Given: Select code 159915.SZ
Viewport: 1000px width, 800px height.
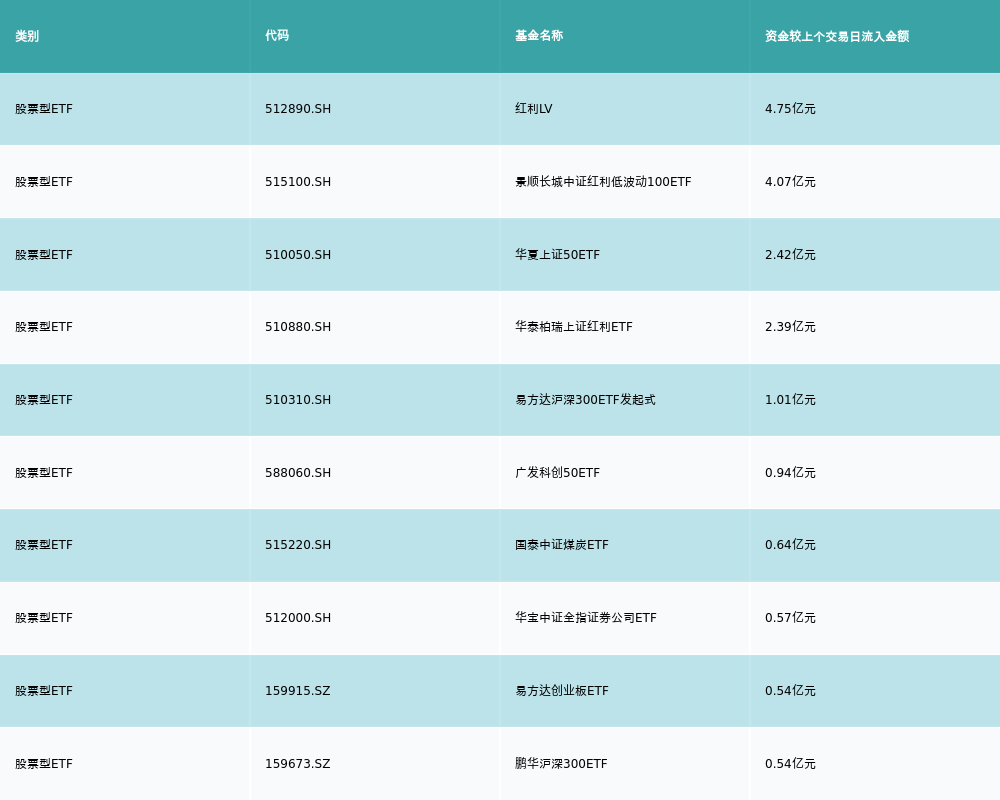Looking at the screenshot, I should pyautogui.click(x=298, y=691).
